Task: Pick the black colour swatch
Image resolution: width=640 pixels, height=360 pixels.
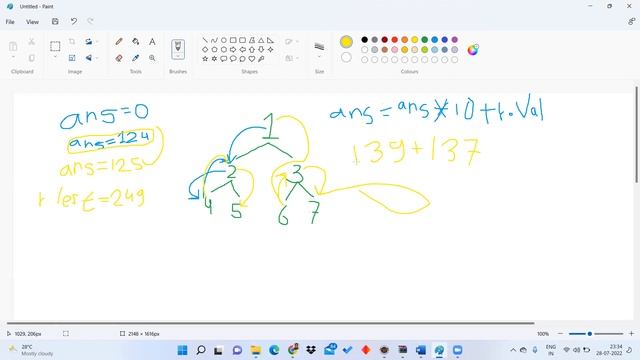Action: [364, 40]
